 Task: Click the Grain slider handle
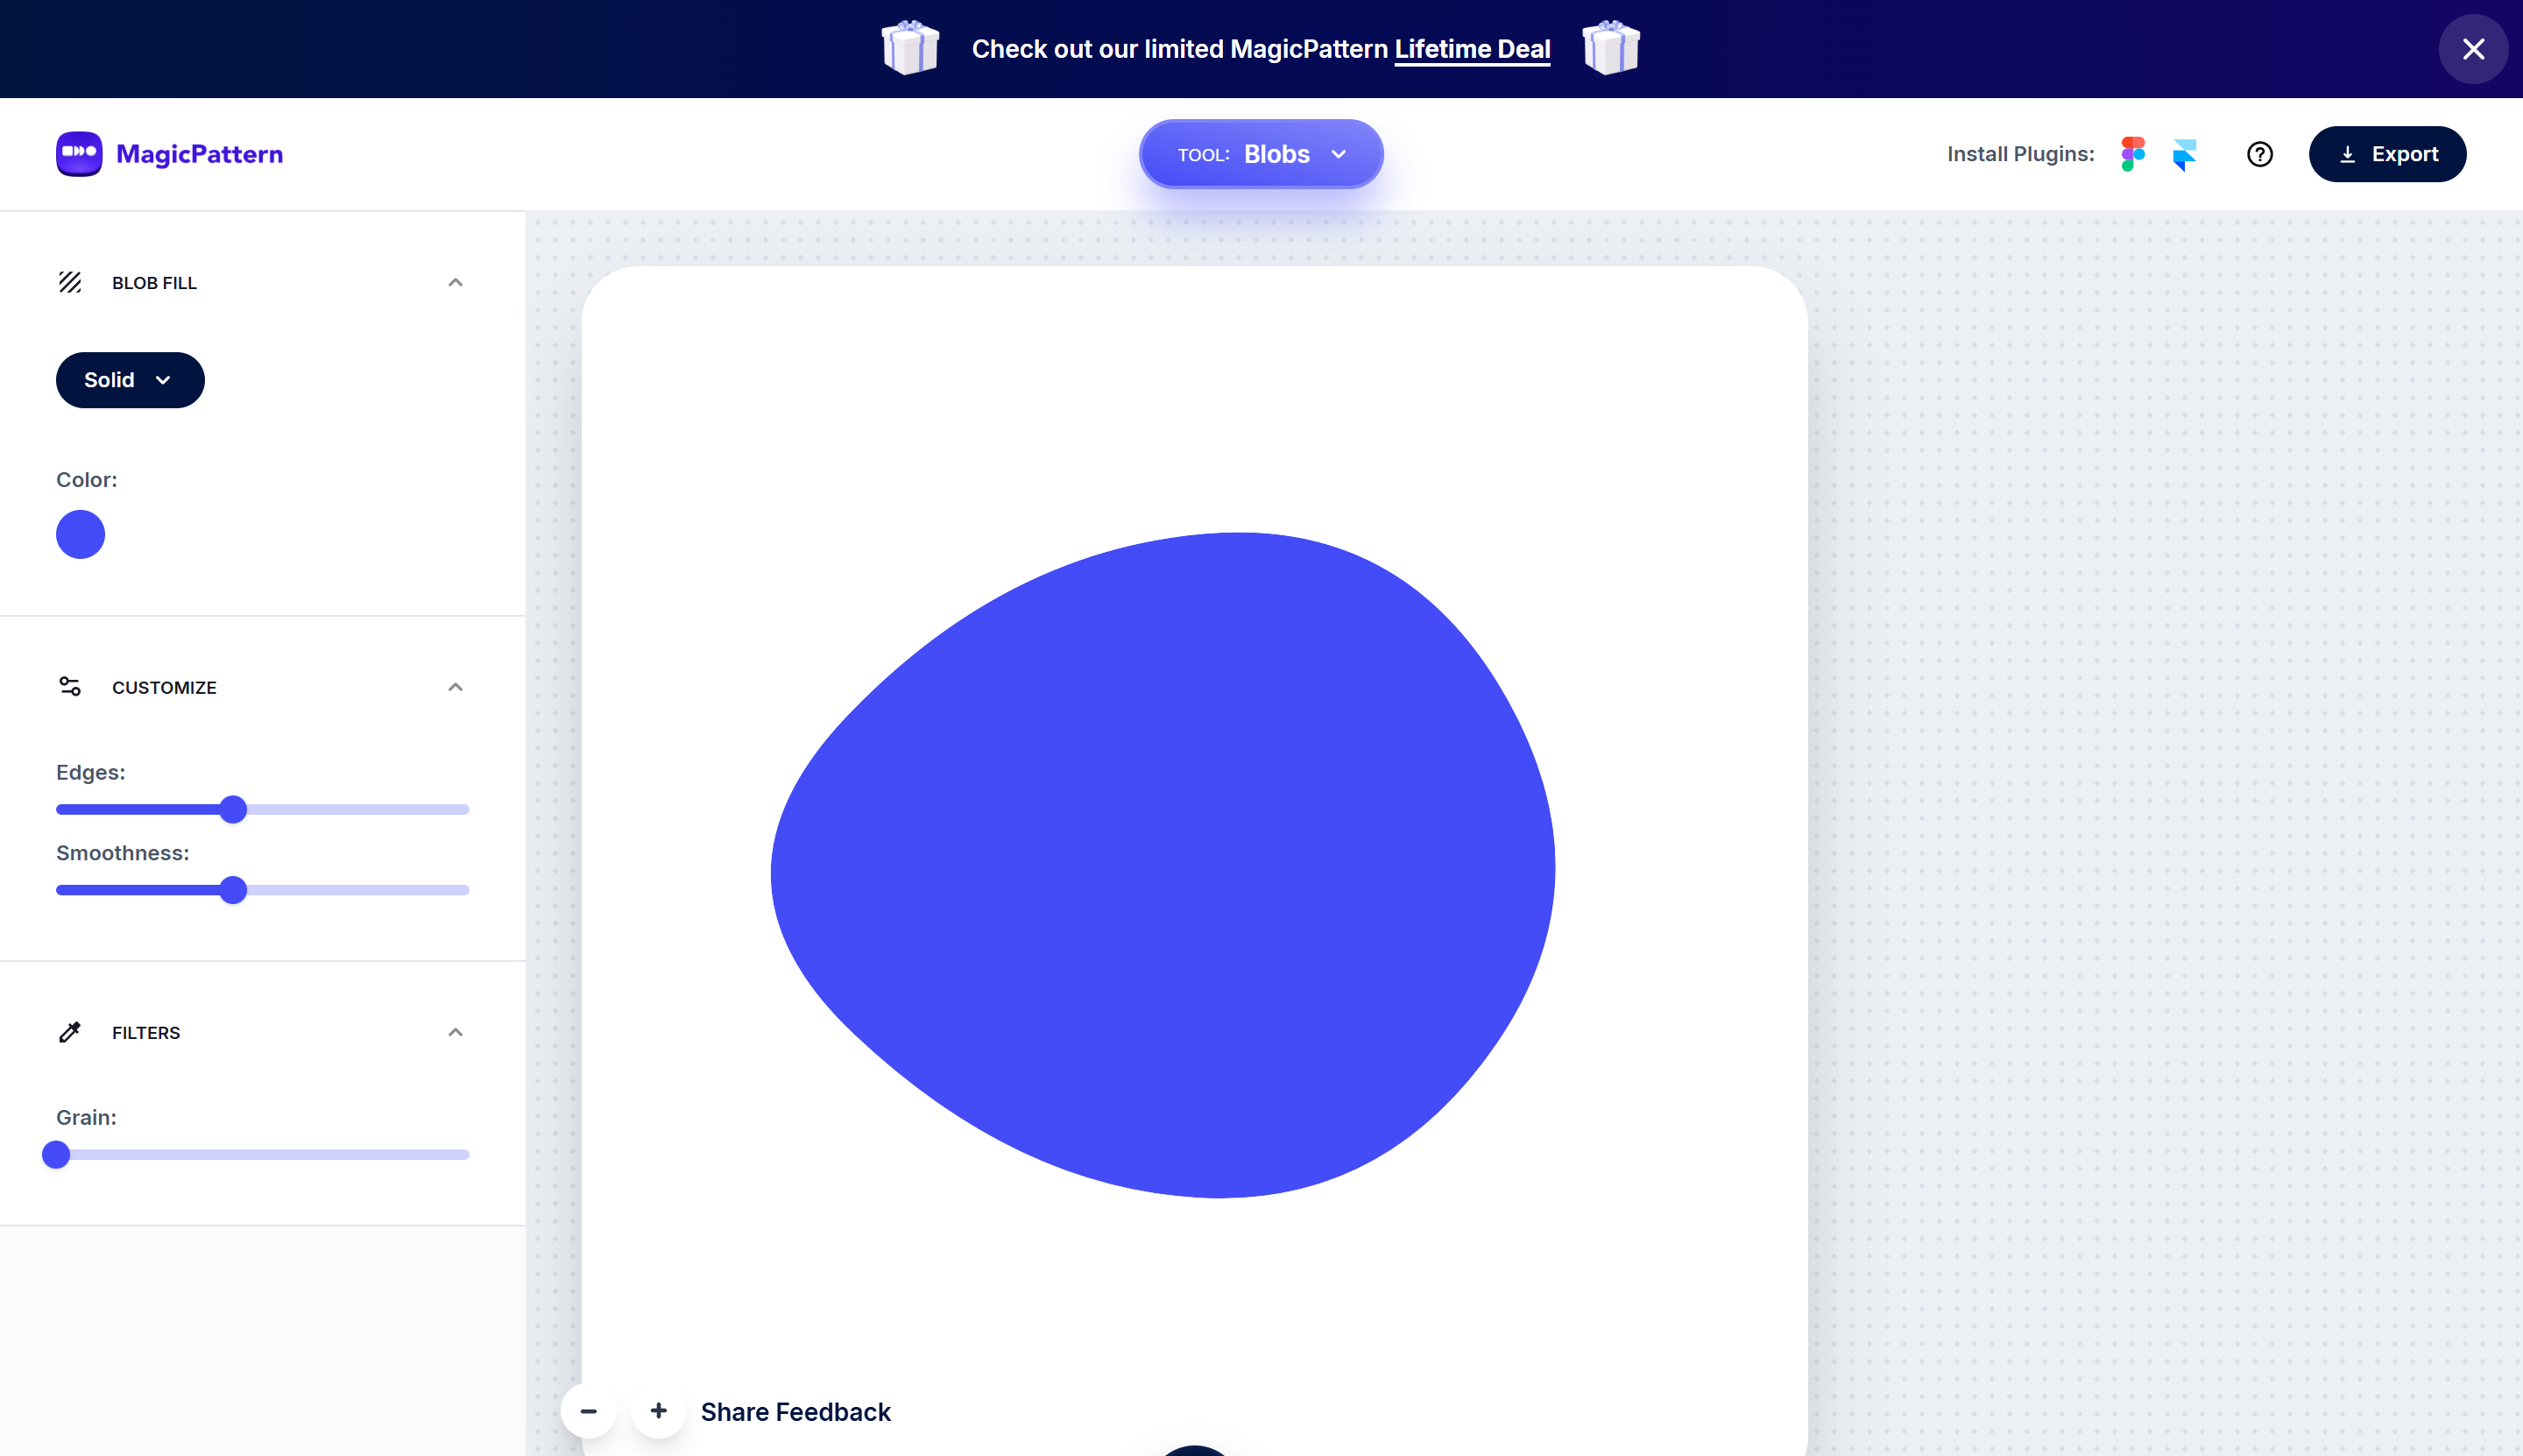click(x=57, y=1155)
